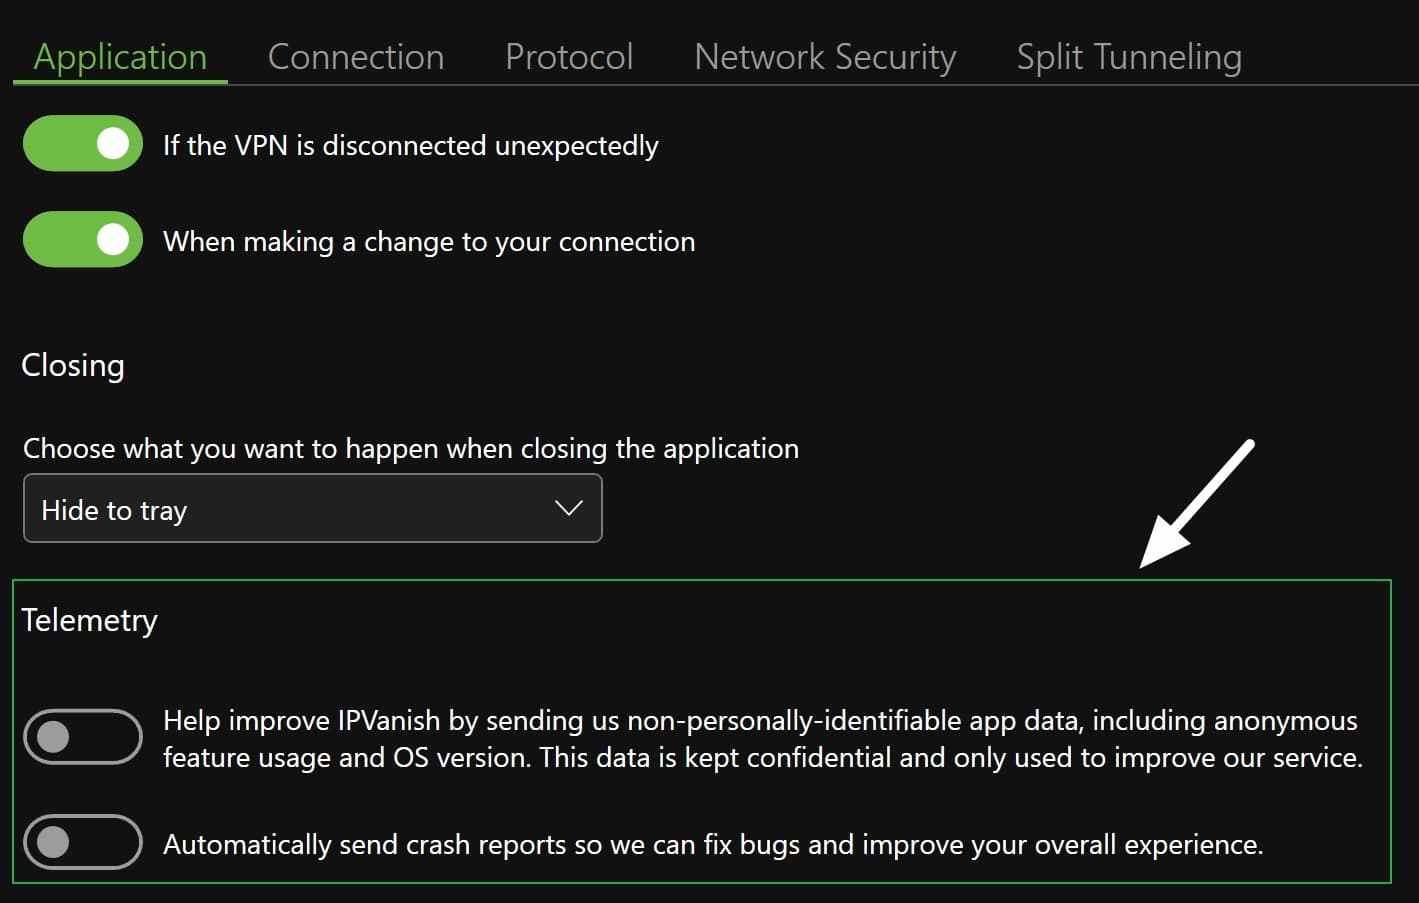The height and width of the screenshot is (903, 1419).
Task: Click the 'Help improve IPVanish' description text
Action: pos(763,739)
